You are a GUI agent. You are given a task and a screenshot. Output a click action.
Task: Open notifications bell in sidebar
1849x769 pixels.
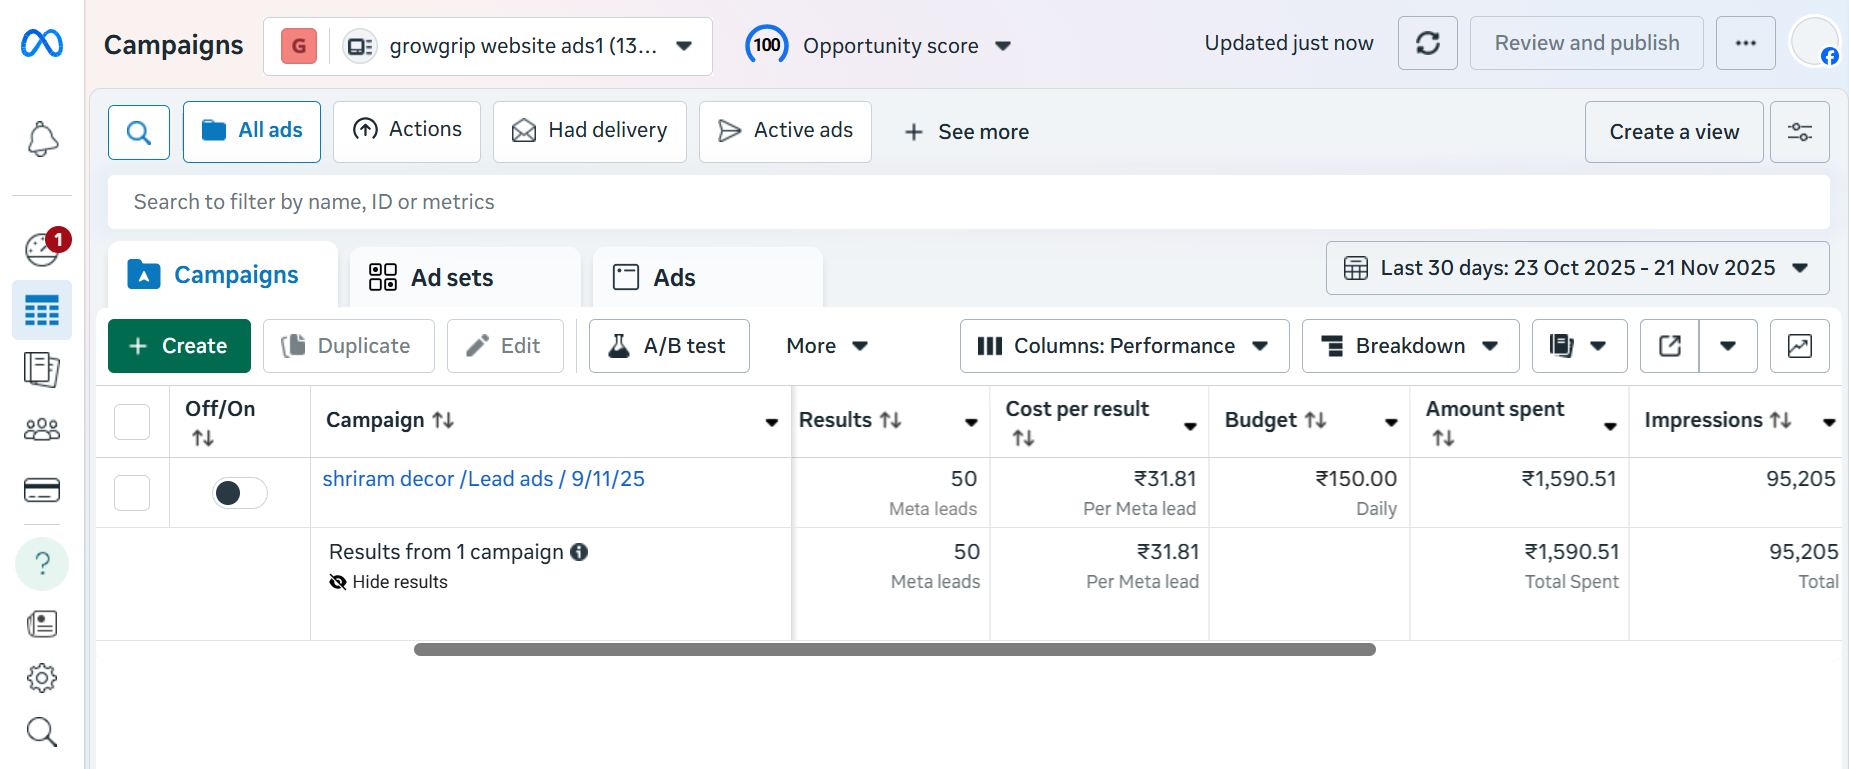(42, 139)
